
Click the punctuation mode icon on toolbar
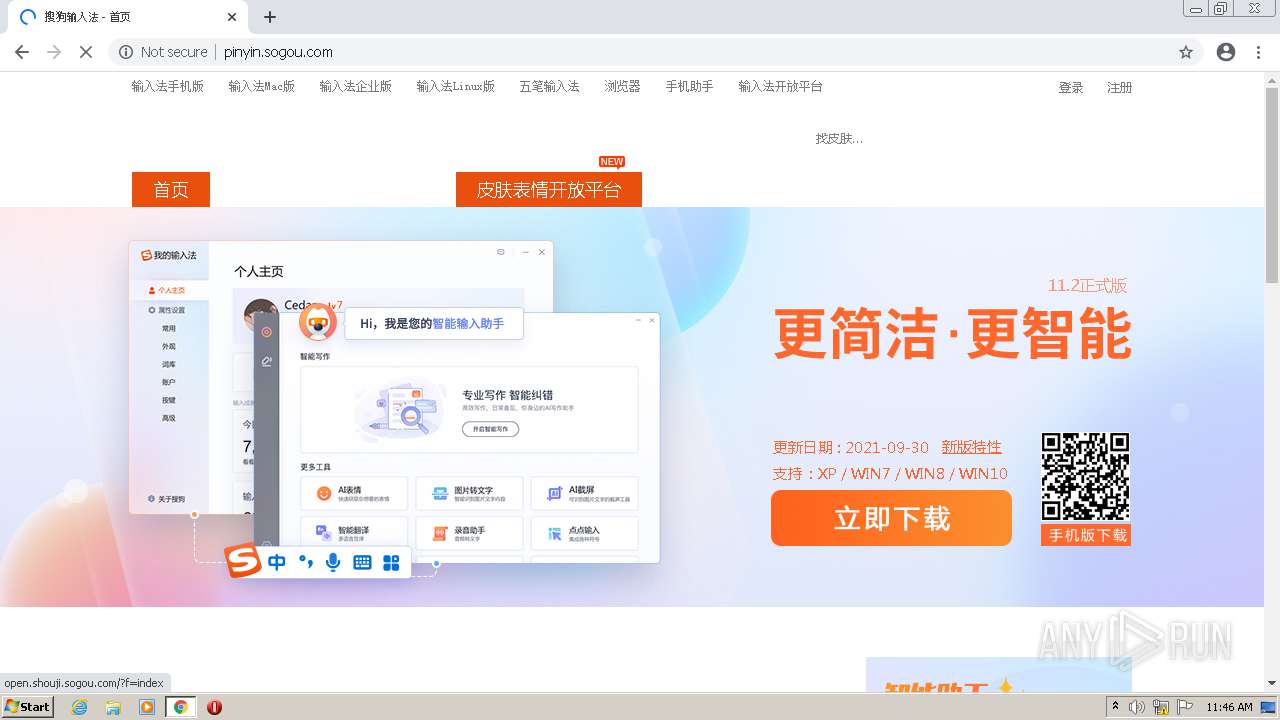point(306,563)
